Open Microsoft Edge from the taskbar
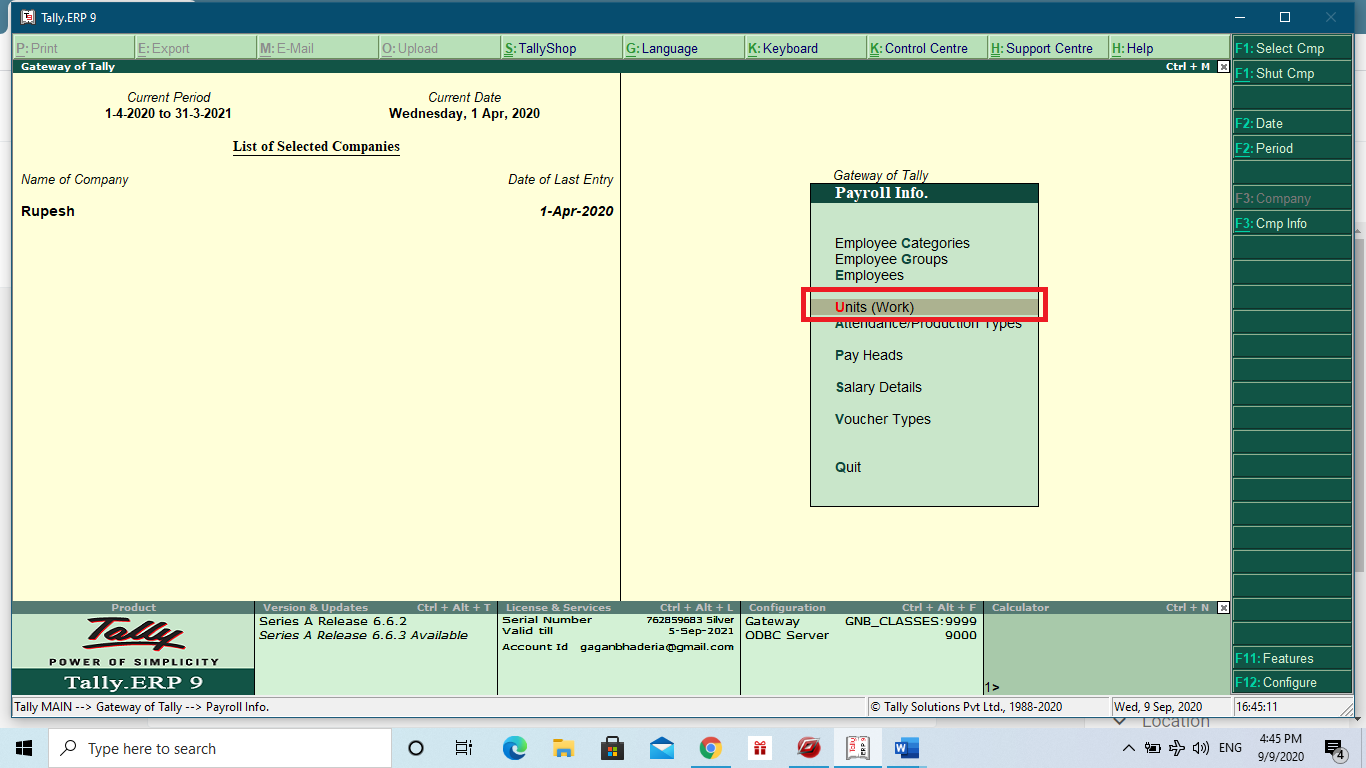The image size is (1366, 768). [x=514, y=748]
